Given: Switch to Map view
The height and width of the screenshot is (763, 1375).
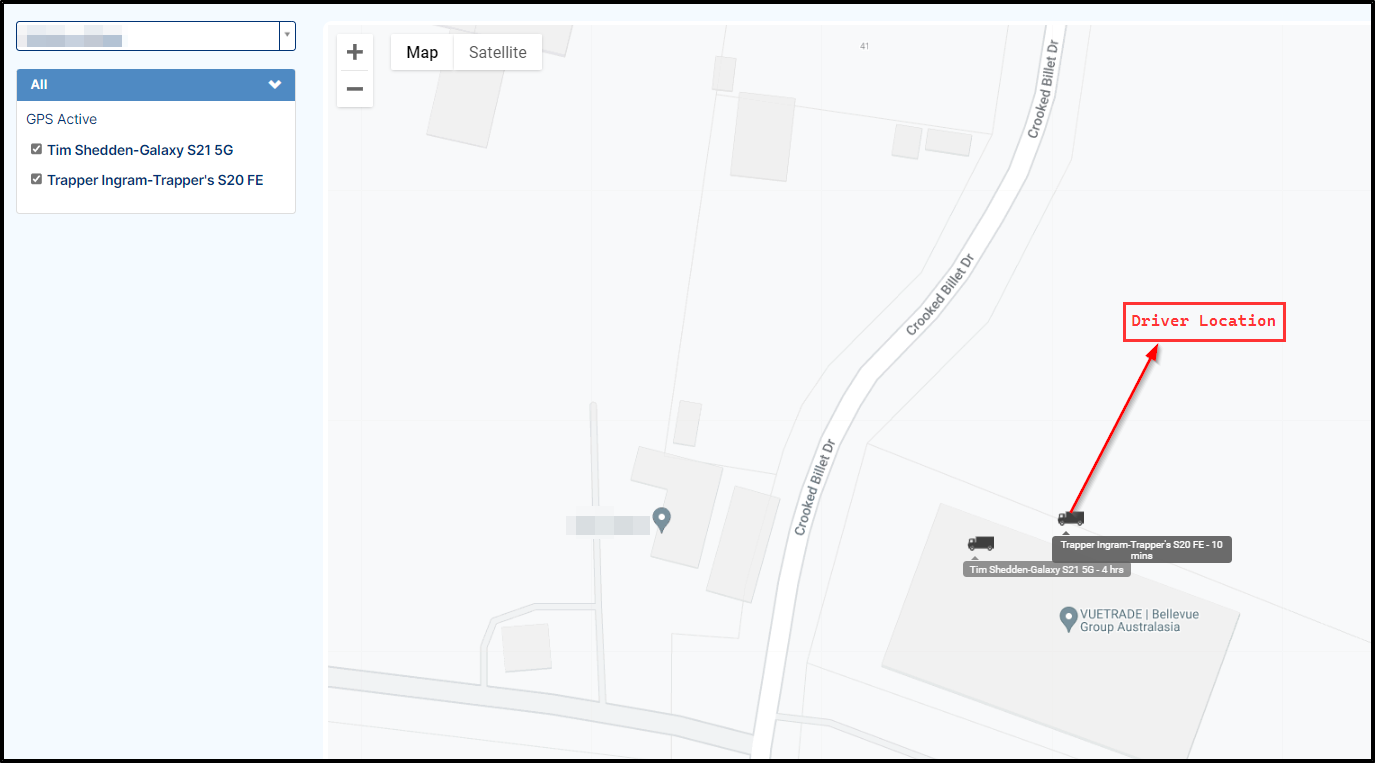Looking at the screenshot, I should tap(422, 52).
